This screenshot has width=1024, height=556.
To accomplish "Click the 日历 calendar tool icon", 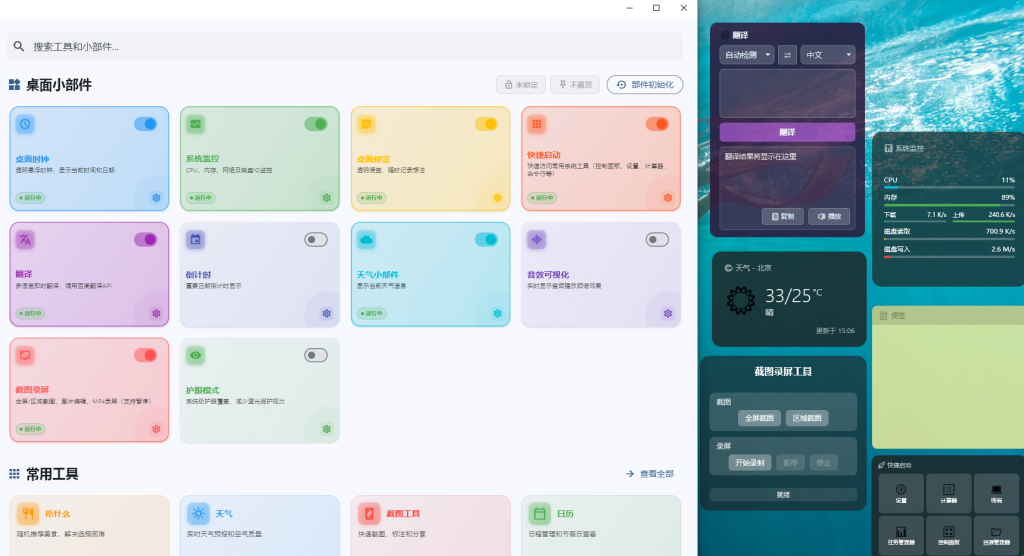I will [539, 514].
